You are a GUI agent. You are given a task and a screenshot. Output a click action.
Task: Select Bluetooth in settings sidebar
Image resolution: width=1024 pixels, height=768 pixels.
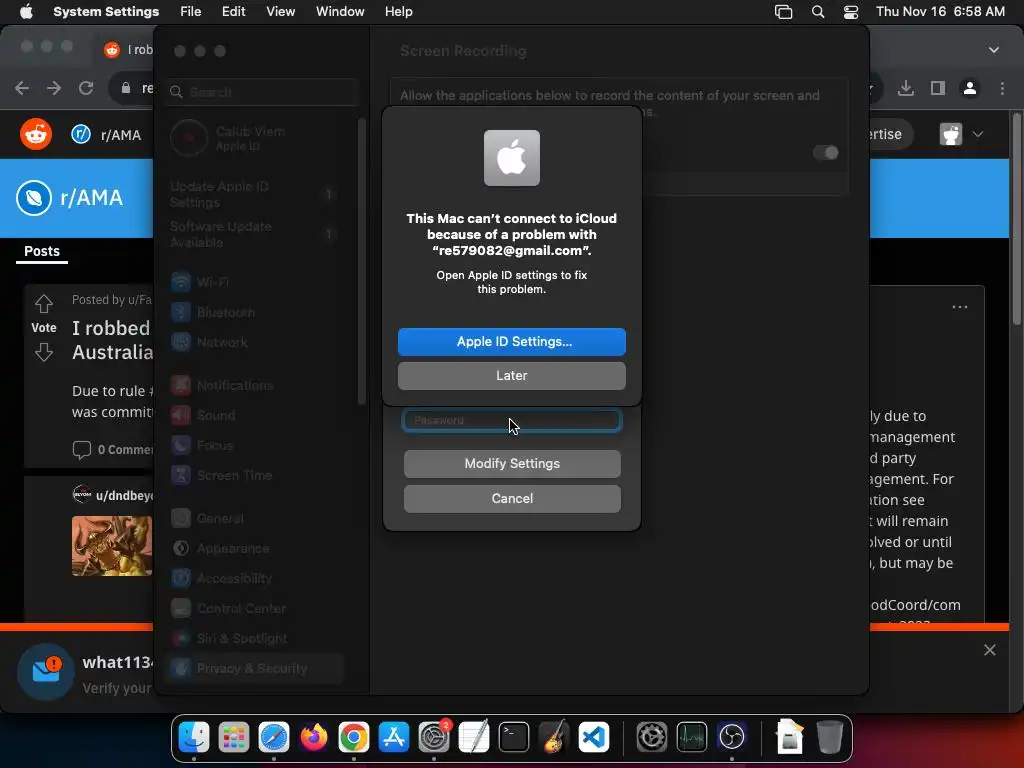[253, 312]
